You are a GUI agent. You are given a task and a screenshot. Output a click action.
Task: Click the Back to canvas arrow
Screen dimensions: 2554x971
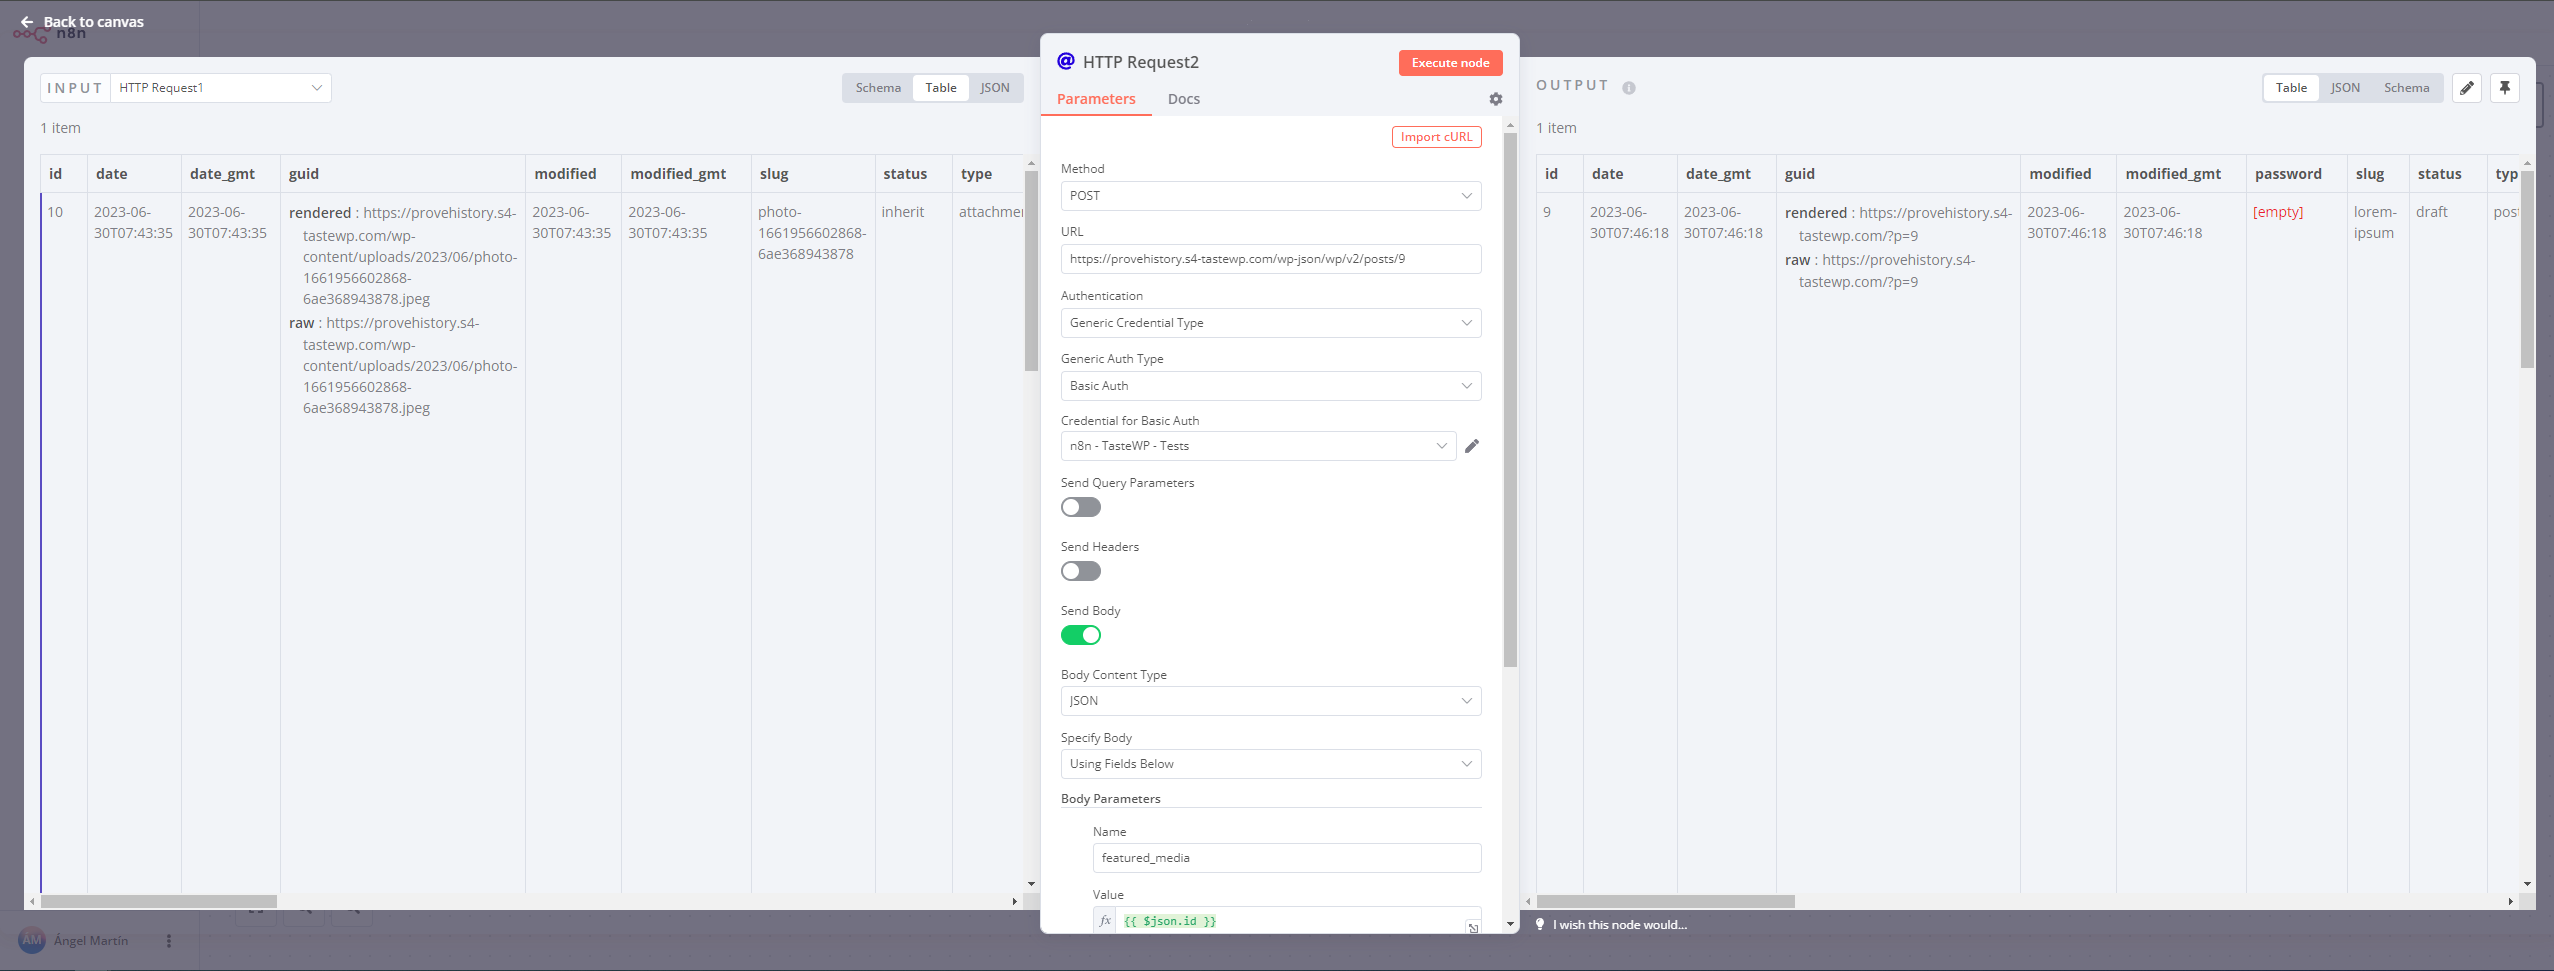click(27, 22)
